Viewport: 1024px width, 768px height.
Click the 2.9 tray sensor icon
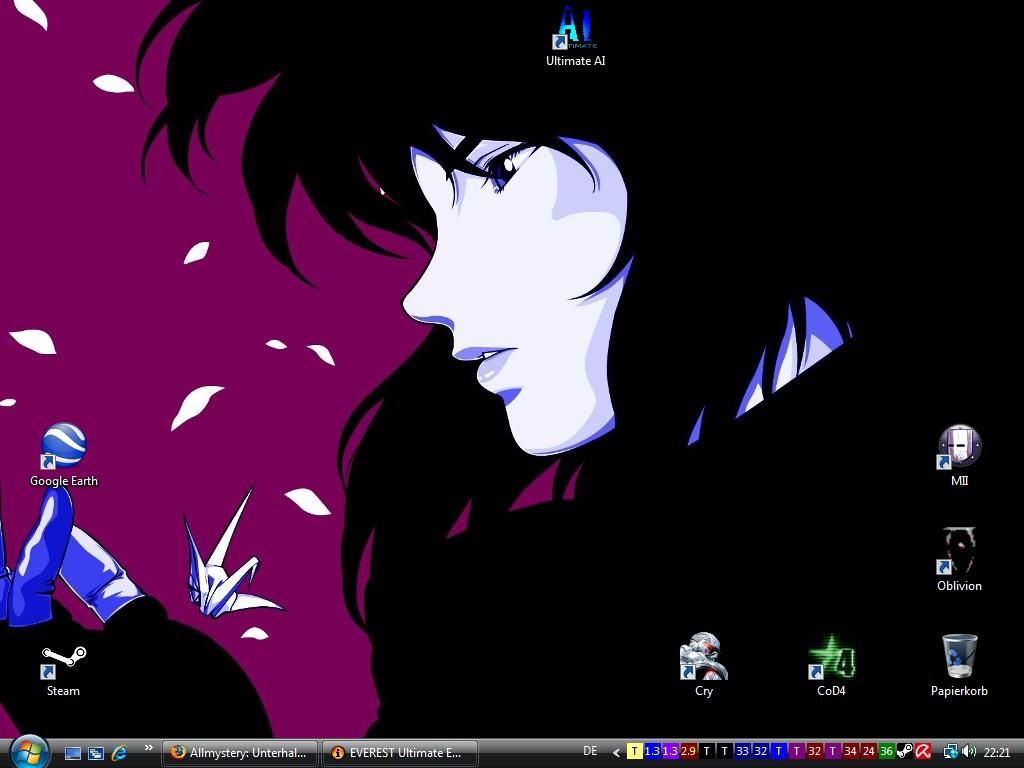click(688, 752)
